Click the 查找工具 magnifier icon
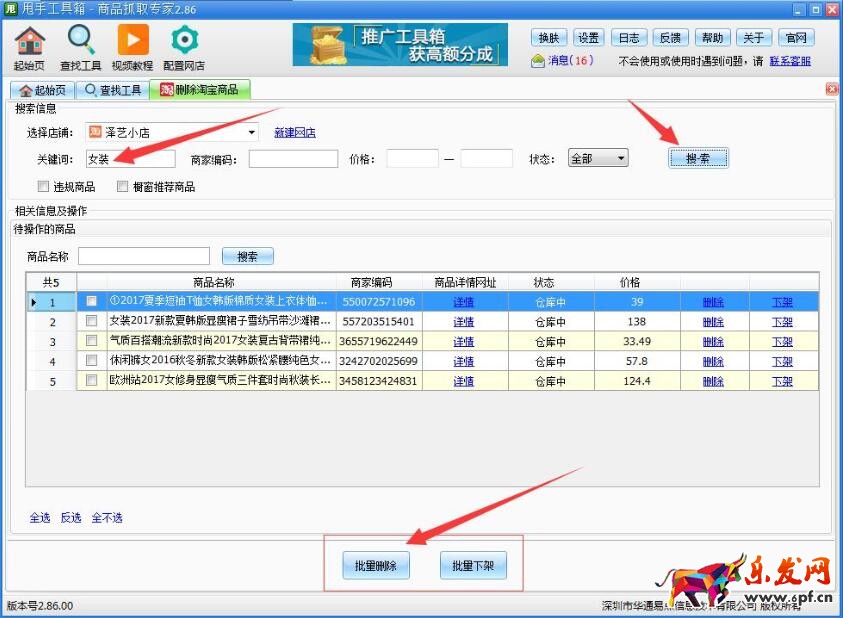This screenshot has height=618, width=843. point(81,41)
